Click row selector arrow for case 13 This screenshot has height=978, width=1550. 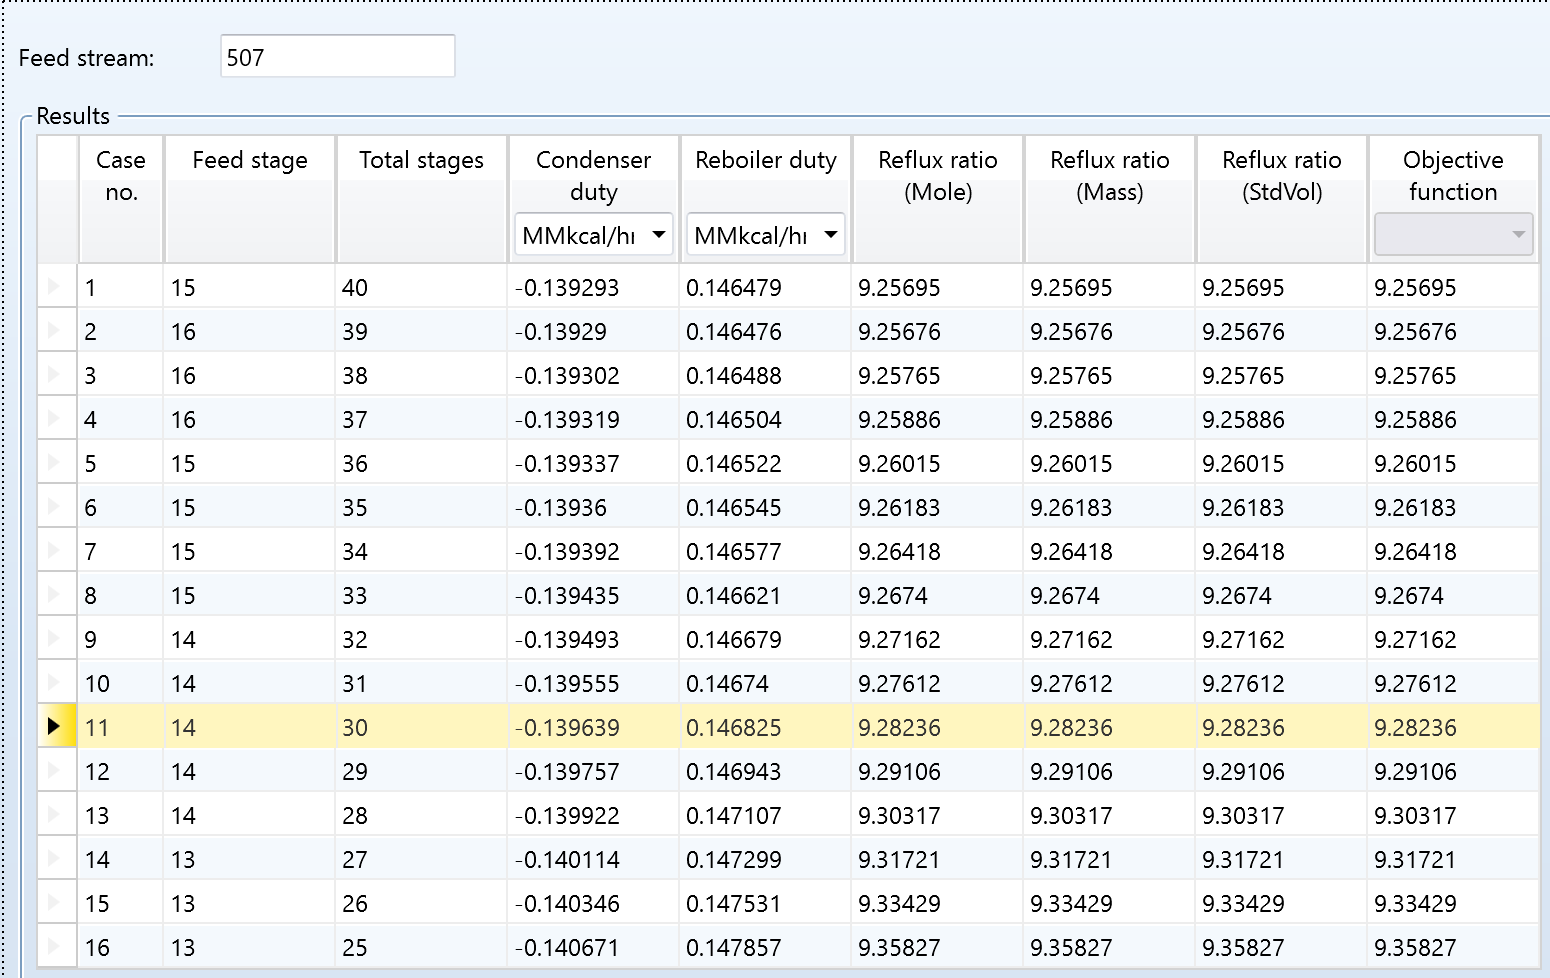pyautogui.click(x=55, y=815)
